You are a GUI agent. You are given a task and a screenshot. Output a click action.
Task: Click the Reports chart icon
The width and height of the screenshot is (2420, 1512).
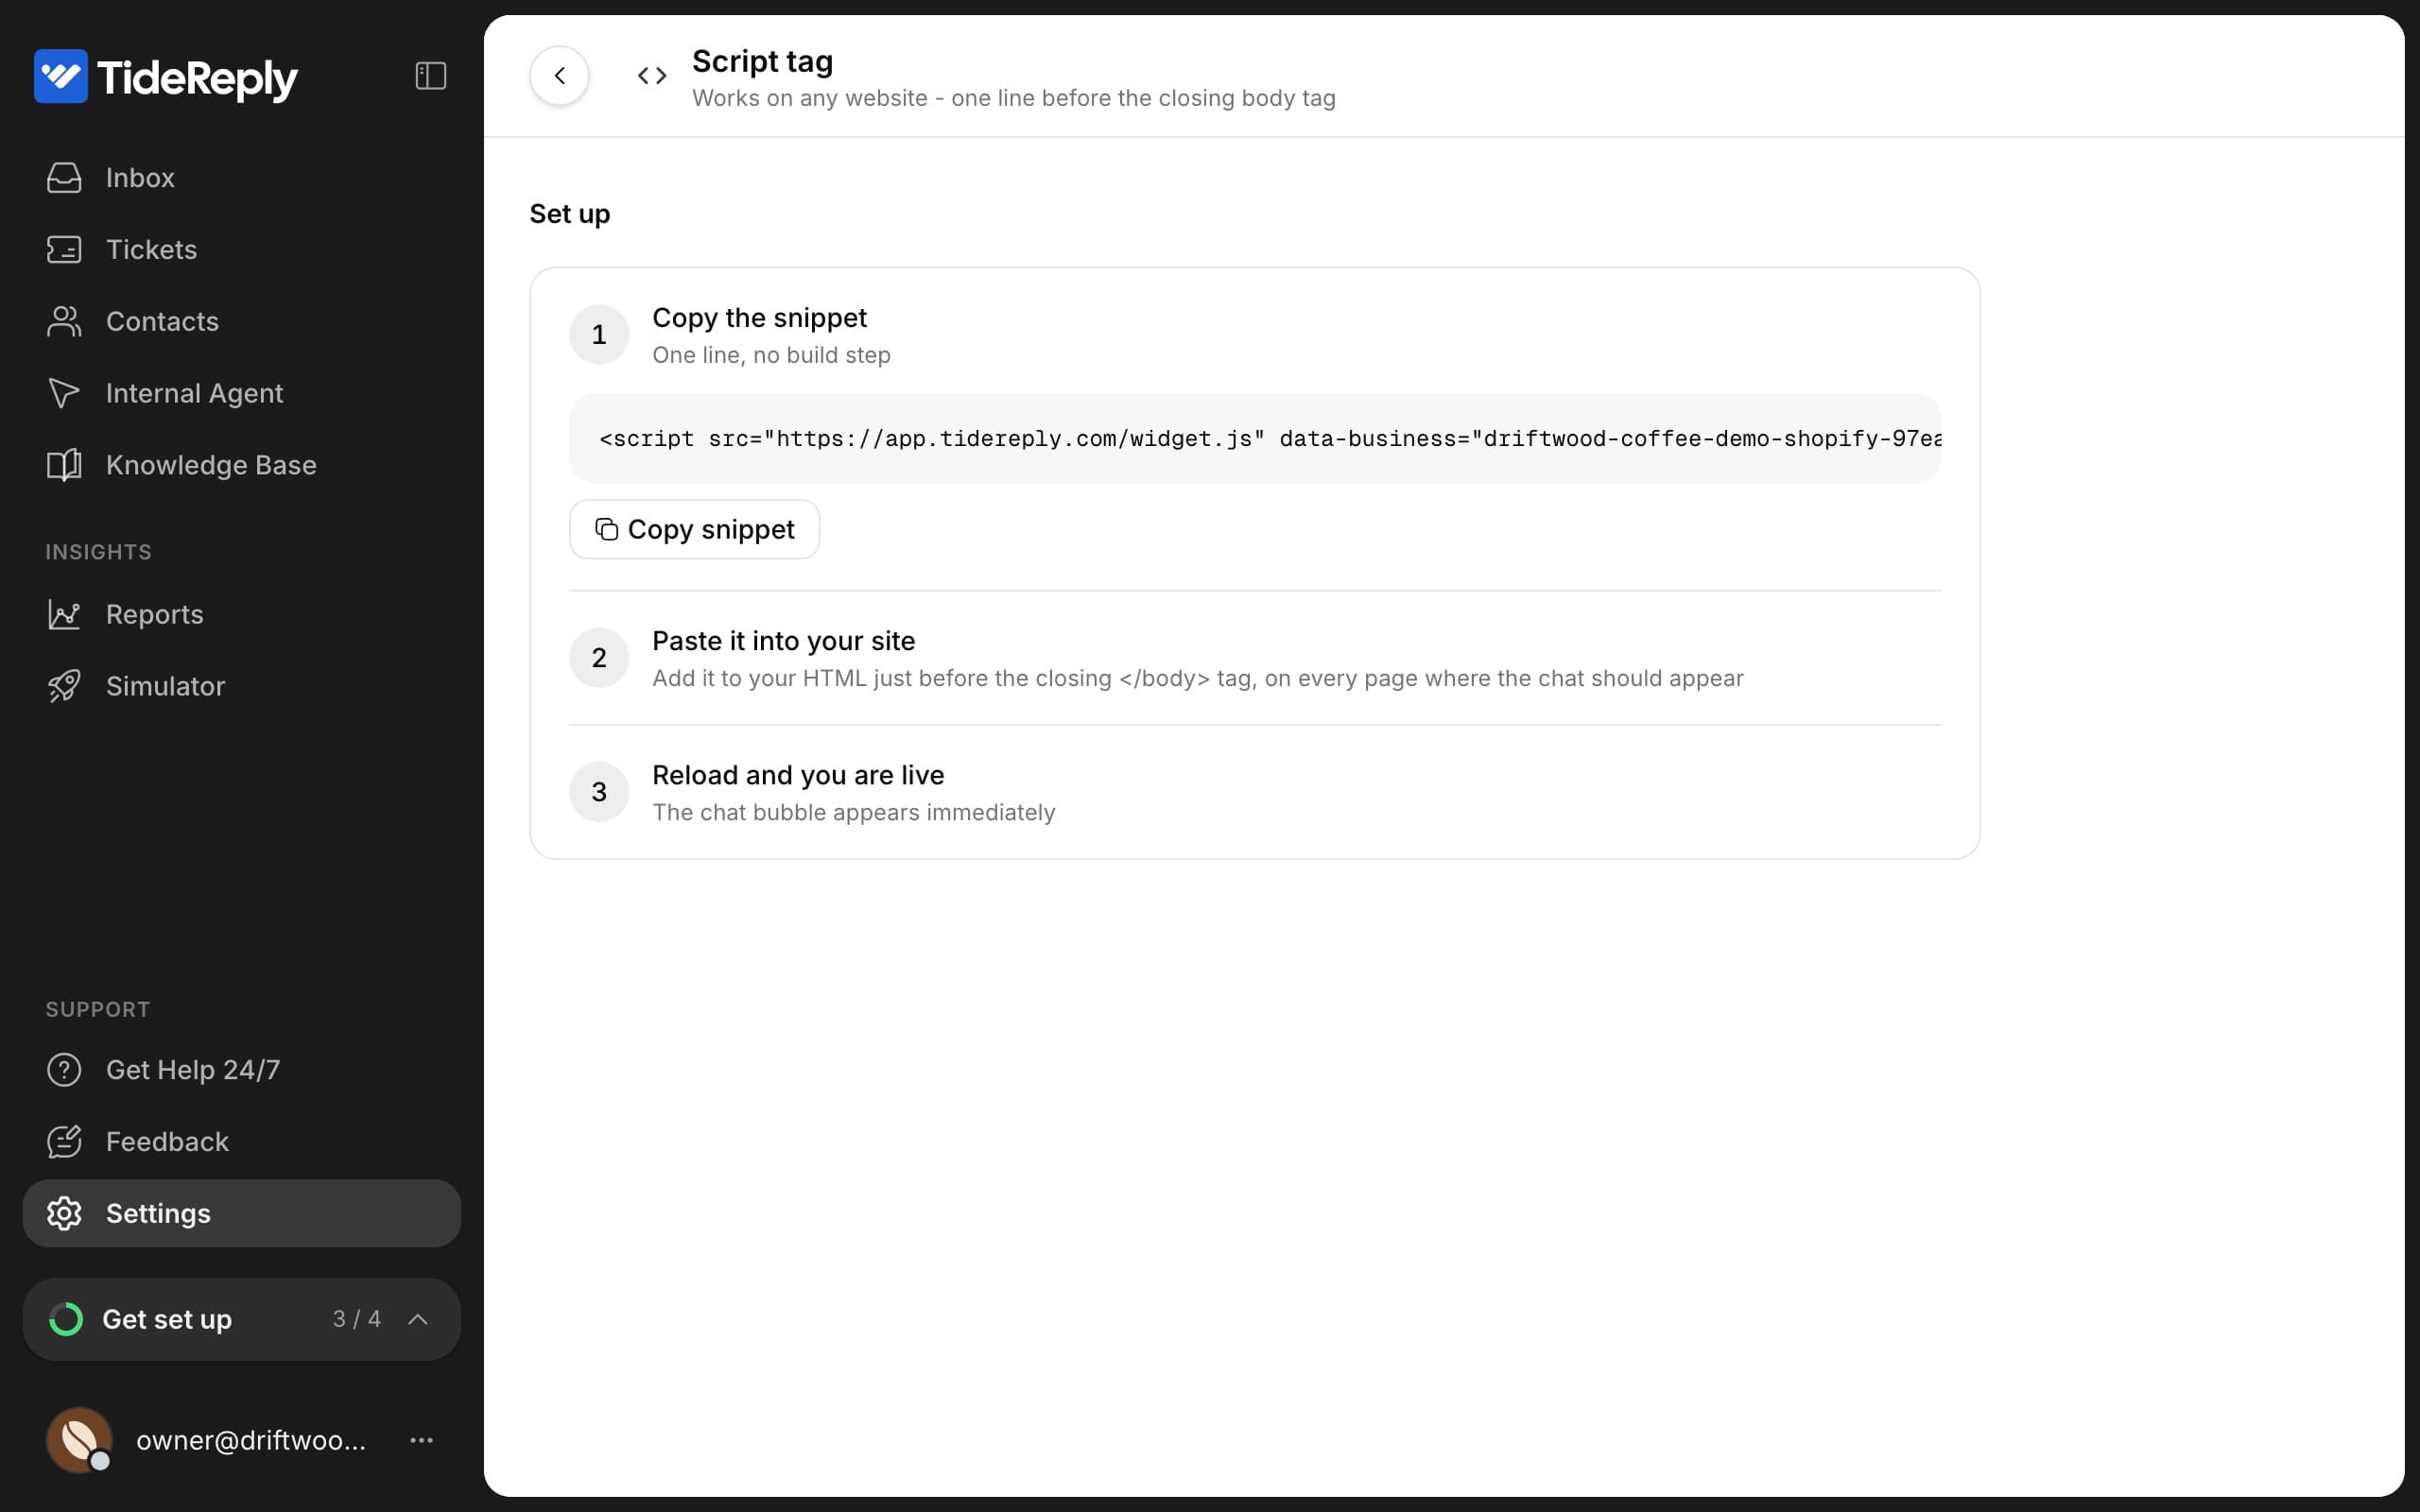pyautogui.click(x=64, y=614)
